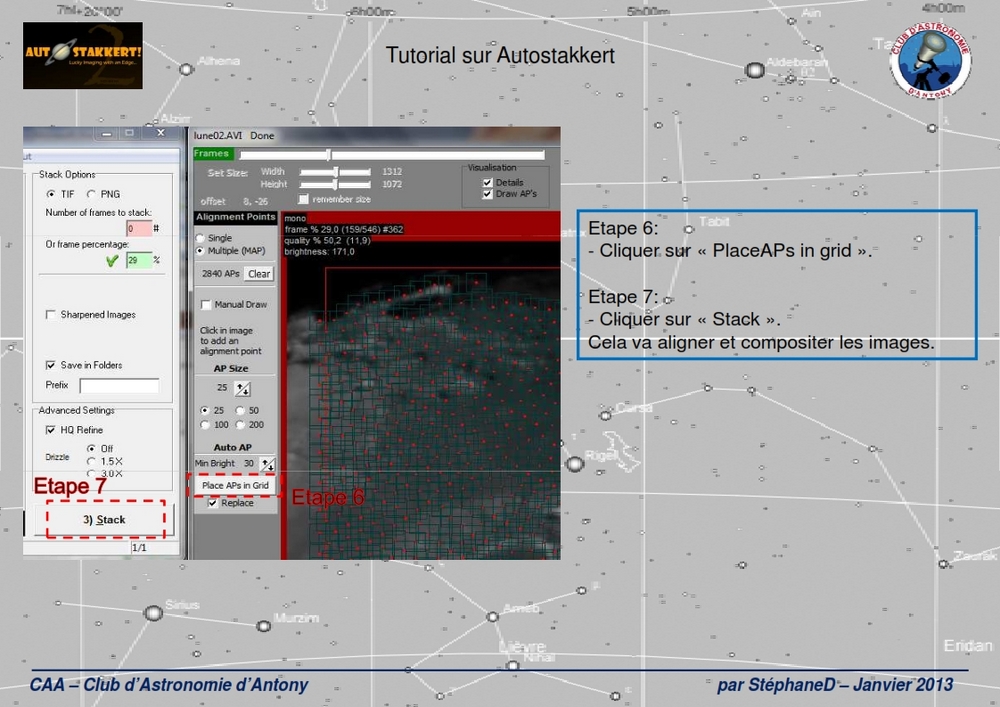1000x707 pixels.
Task: Select Drizzle Off radio option
Action: [91, 448]
